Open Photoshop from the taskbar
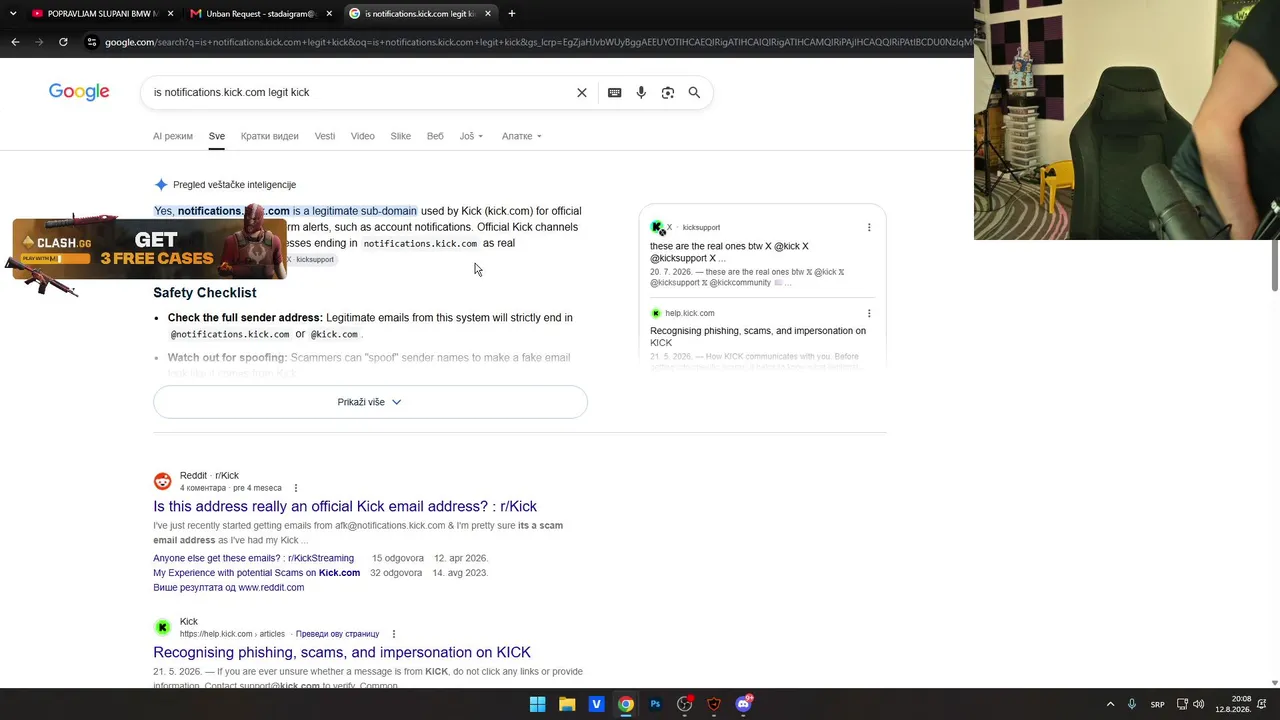Screen dimensions: 1280x720 click(655, 704)
